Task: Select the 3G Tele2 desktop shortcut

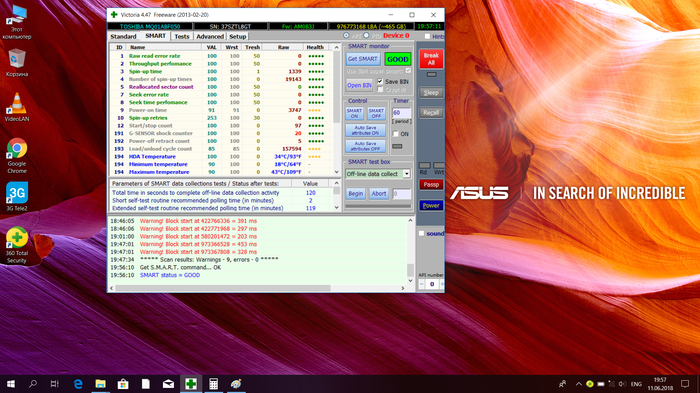Action: pyautogui.click(x=17, y=196)
